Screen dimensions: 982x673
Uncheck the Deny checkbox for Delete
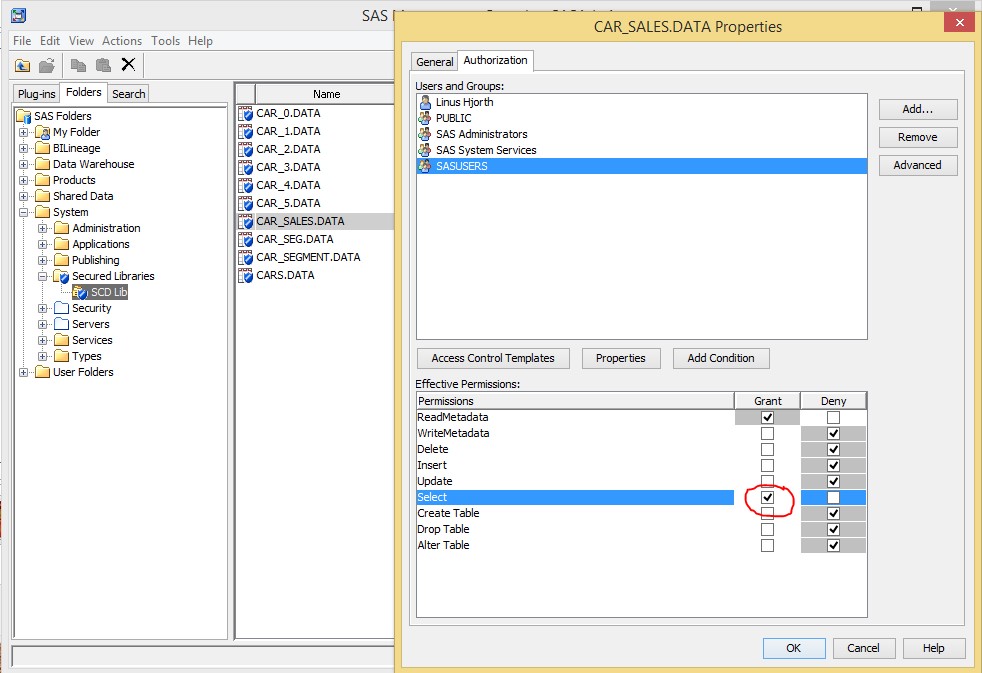point(833,450)
